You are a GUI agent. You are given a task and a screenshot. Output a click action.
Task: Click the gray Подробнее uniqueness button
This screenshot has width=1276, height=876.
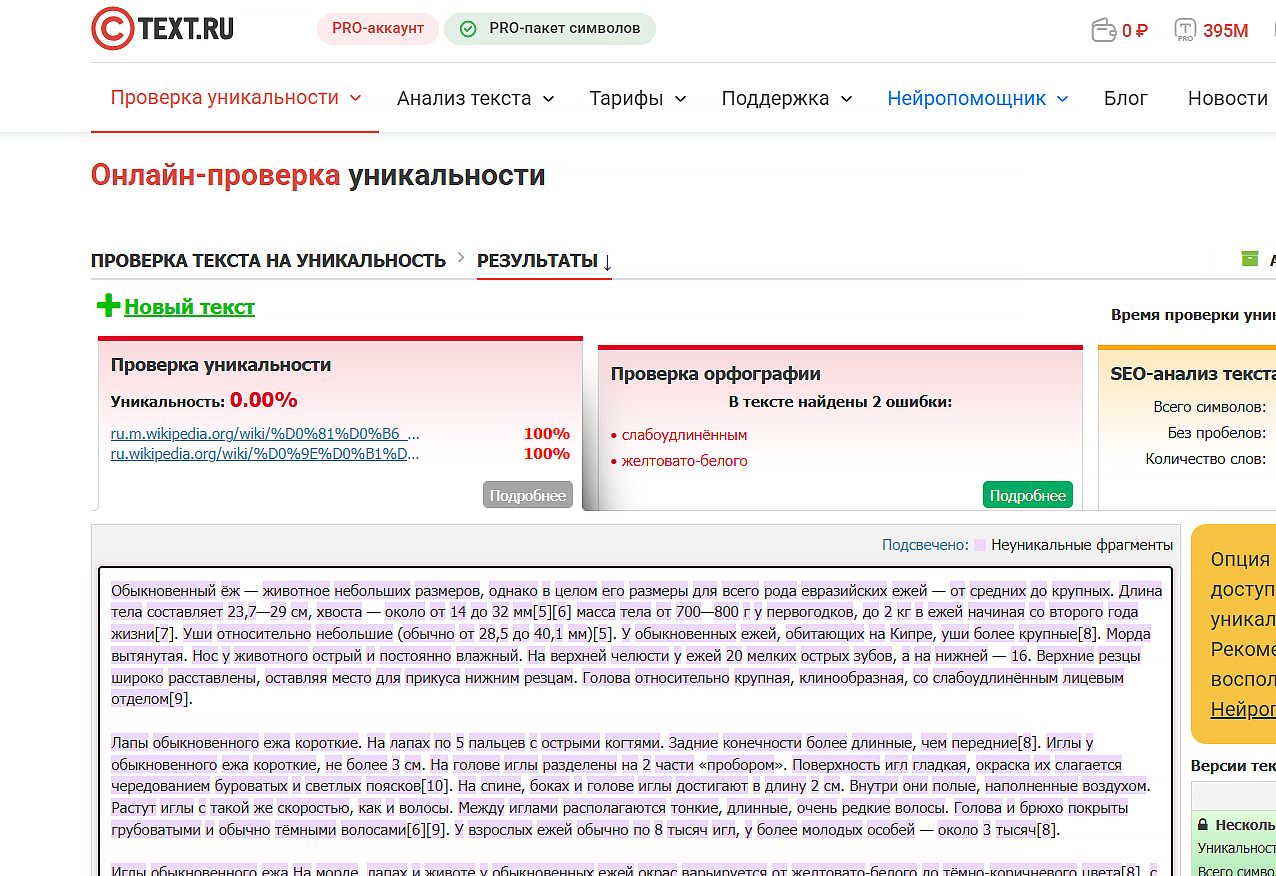click(x=527, y=495)
